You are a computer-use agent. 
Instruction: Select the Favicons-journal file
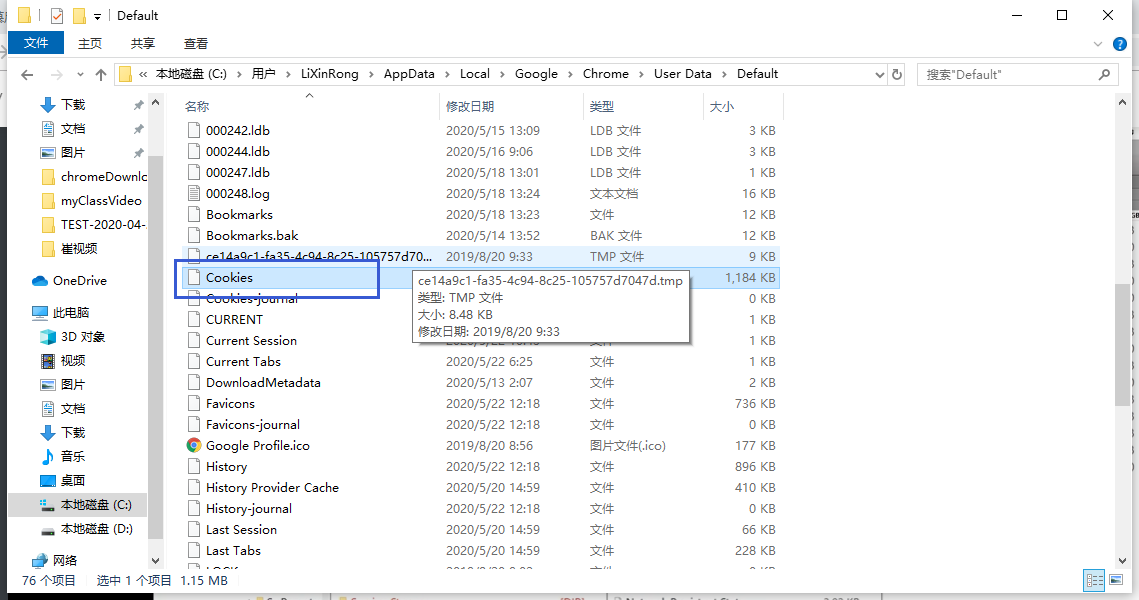click(253, 425)
